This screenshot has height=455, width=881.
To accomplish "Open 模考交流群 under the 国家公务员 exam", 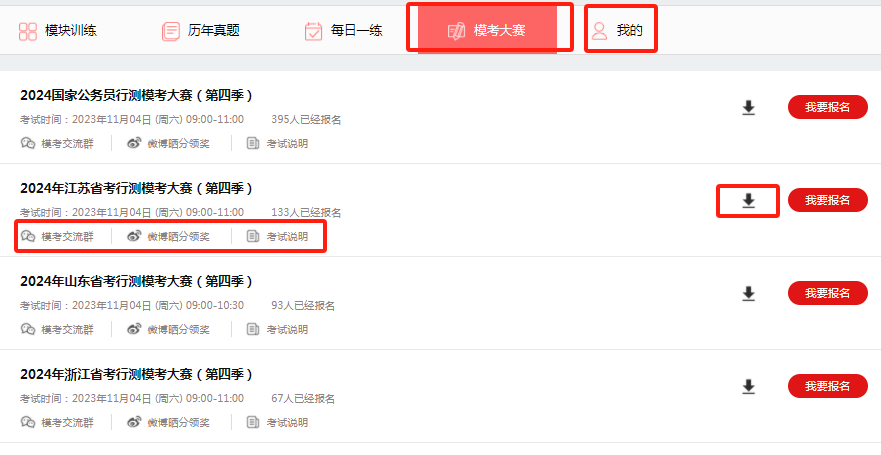I will (57, 144).
